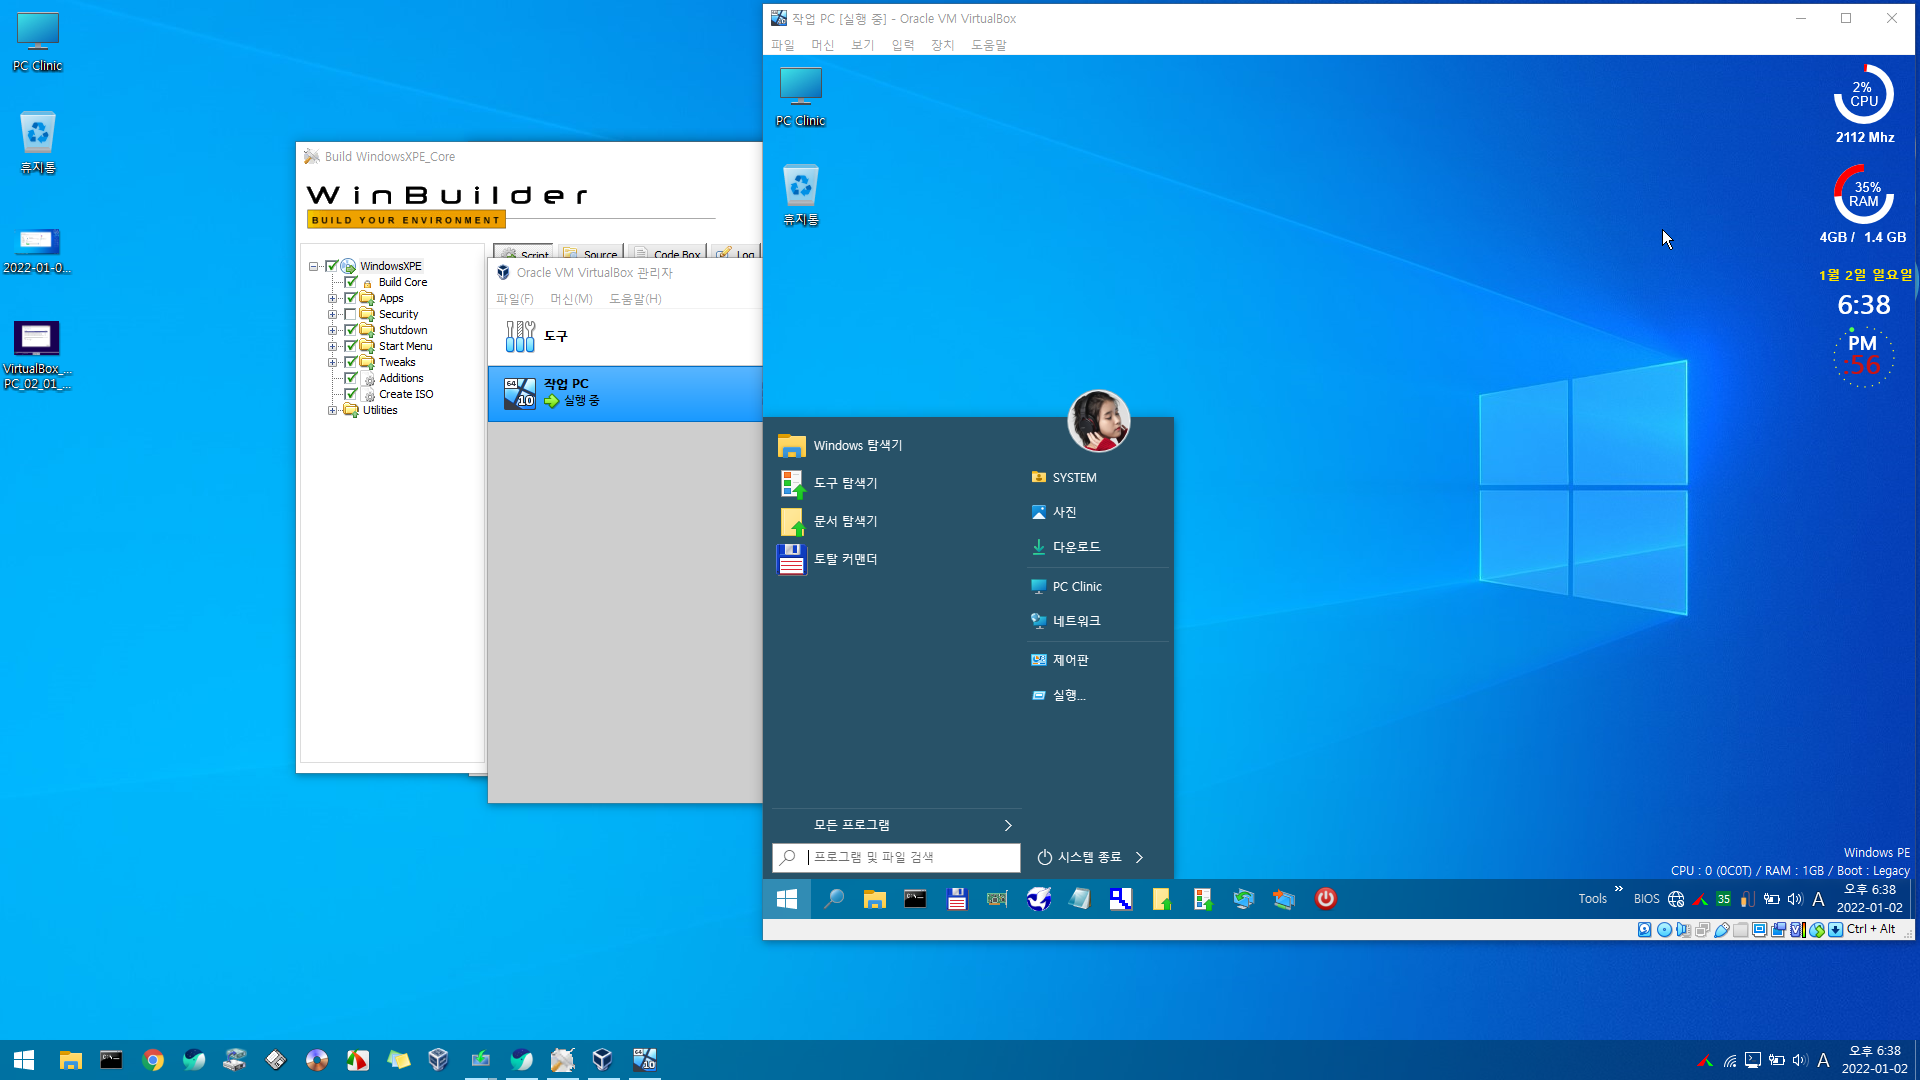Click the globe network icon in the VM tray
The width and height of the screenshot is (1920, 1080).
coord(1676,899)
